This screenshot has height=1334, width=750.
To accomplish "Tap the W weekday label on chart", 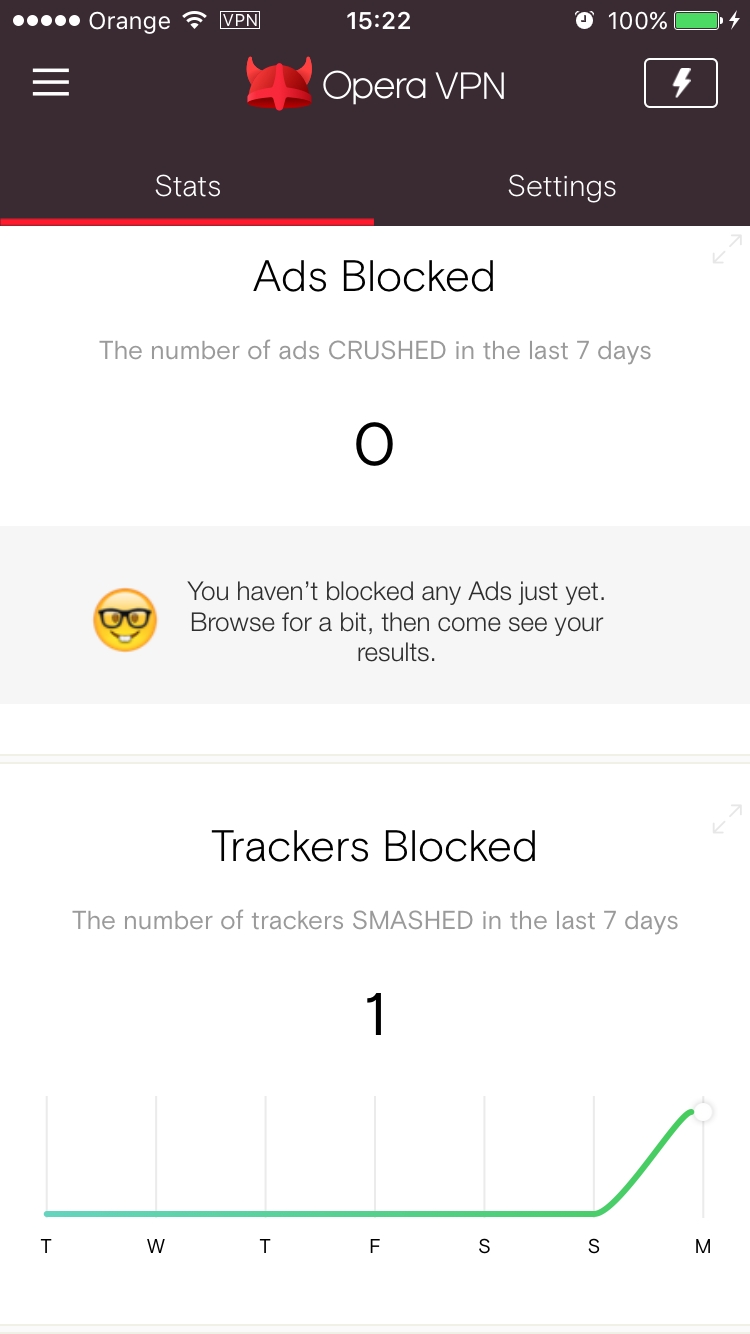I will (x=156, y=1247).
